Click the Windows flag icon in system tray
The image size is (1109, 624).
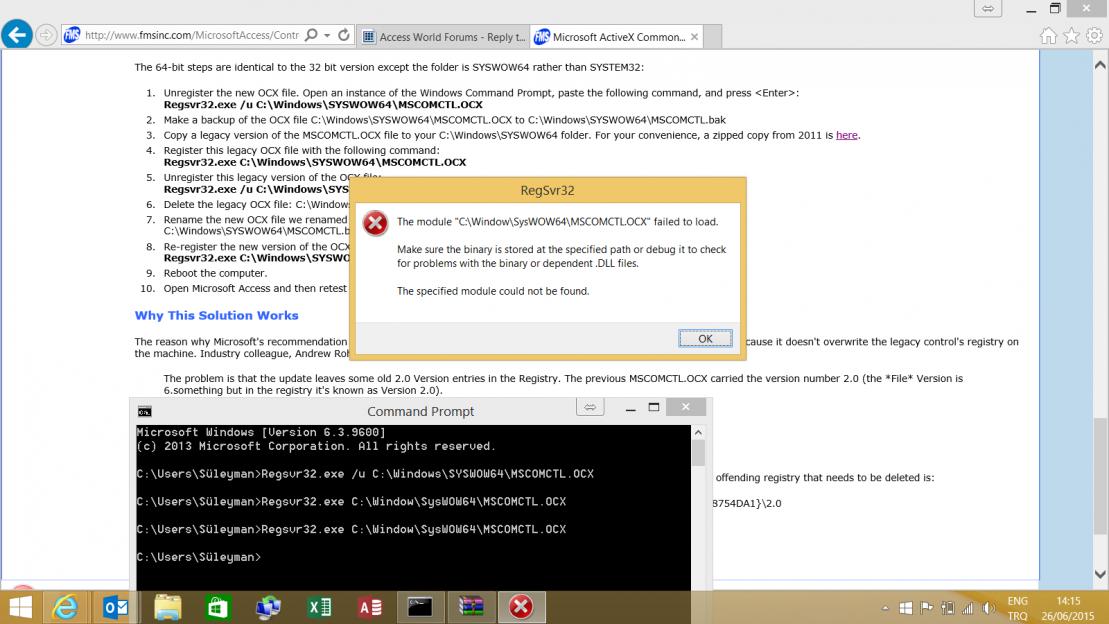pos(905,608)
